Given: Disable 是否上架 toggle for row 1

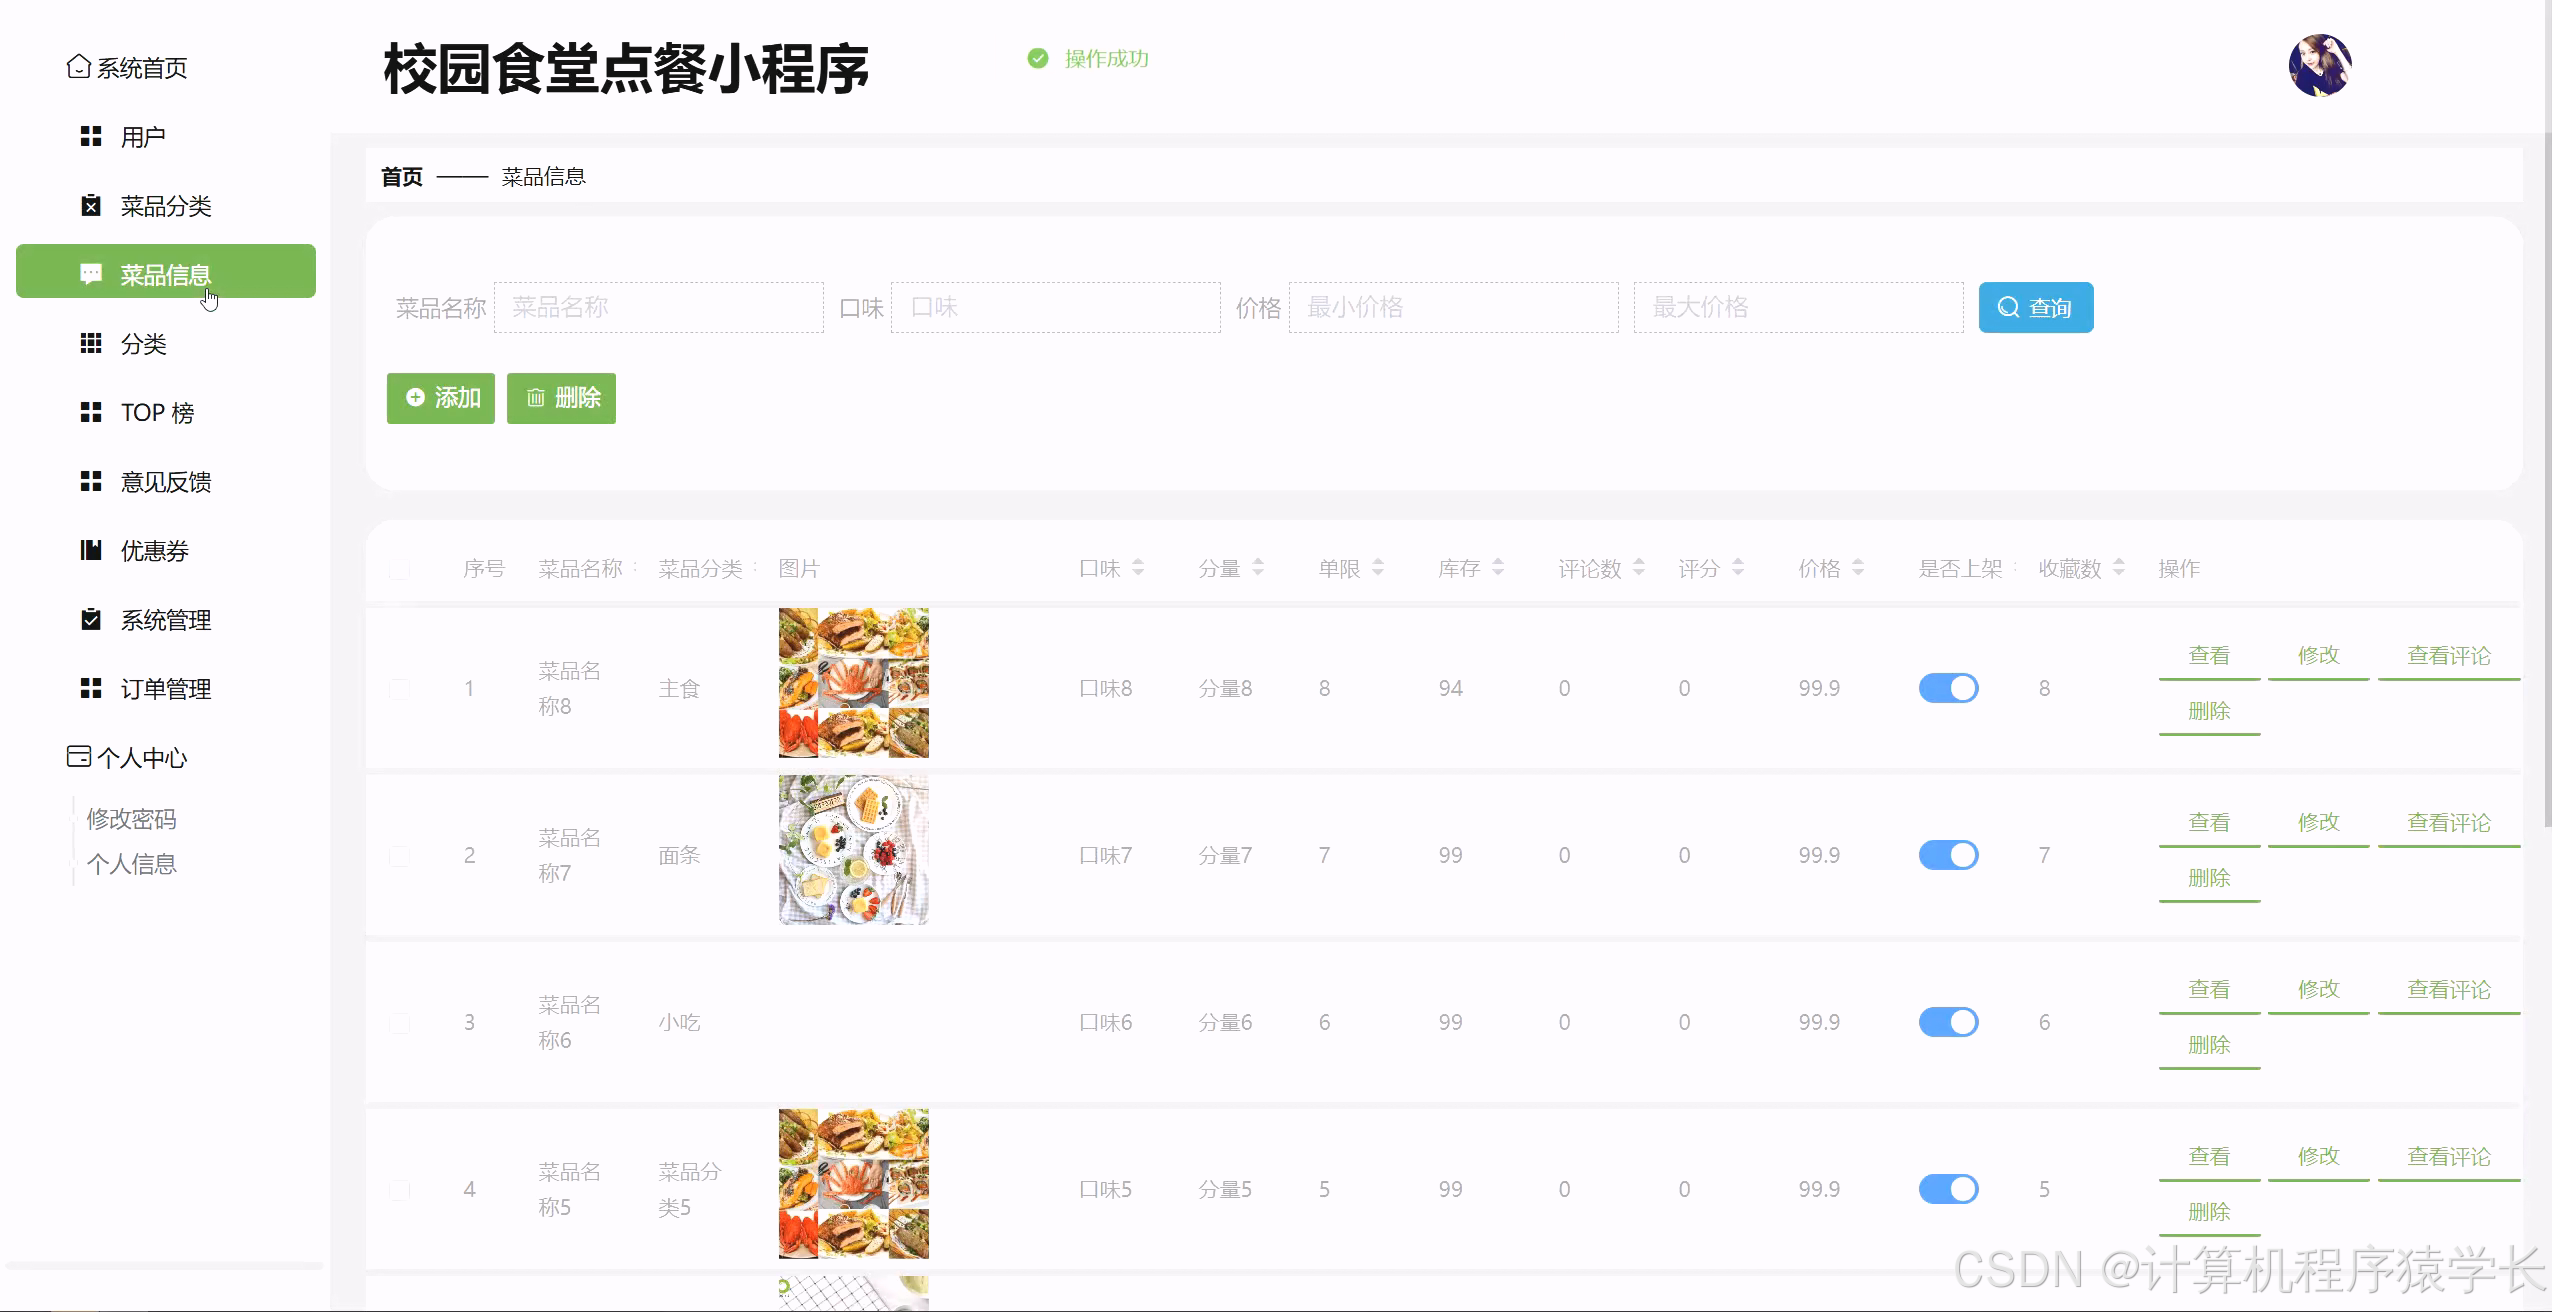Looking at the screenshot, I should (x=1948, y=687).
